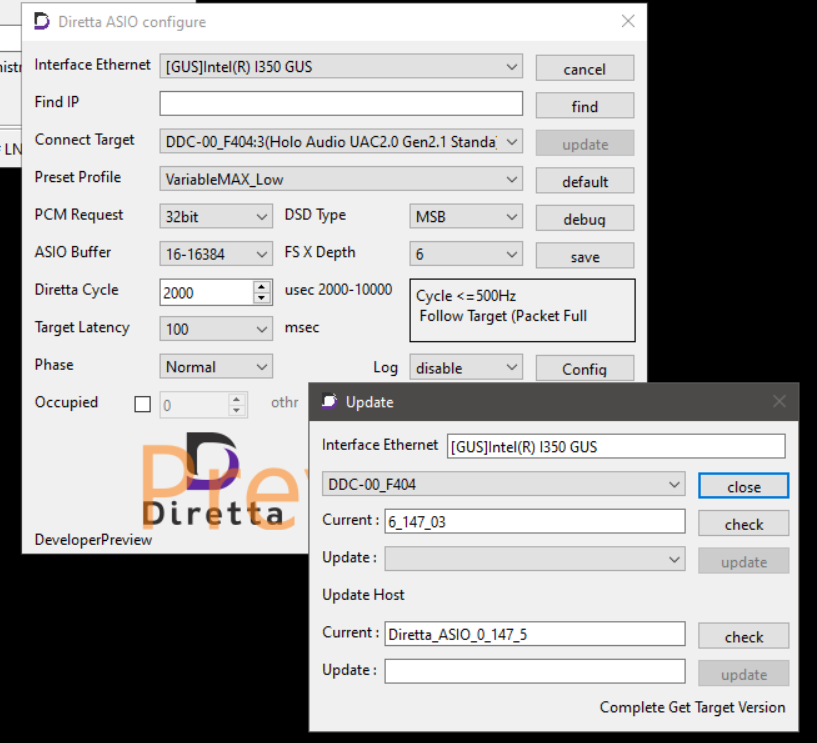Click the Find IP text field
This screenshot has height=743, width=817.
pyautogui.click(x=341, y=104)
